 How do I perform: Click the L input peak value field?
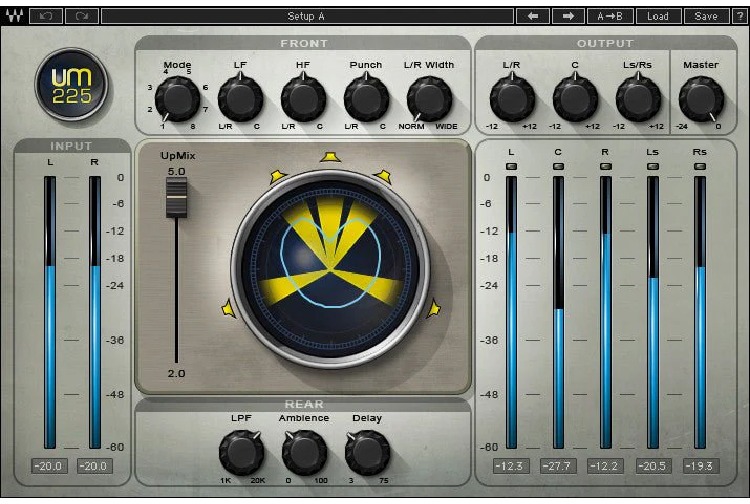pos(49,466)
